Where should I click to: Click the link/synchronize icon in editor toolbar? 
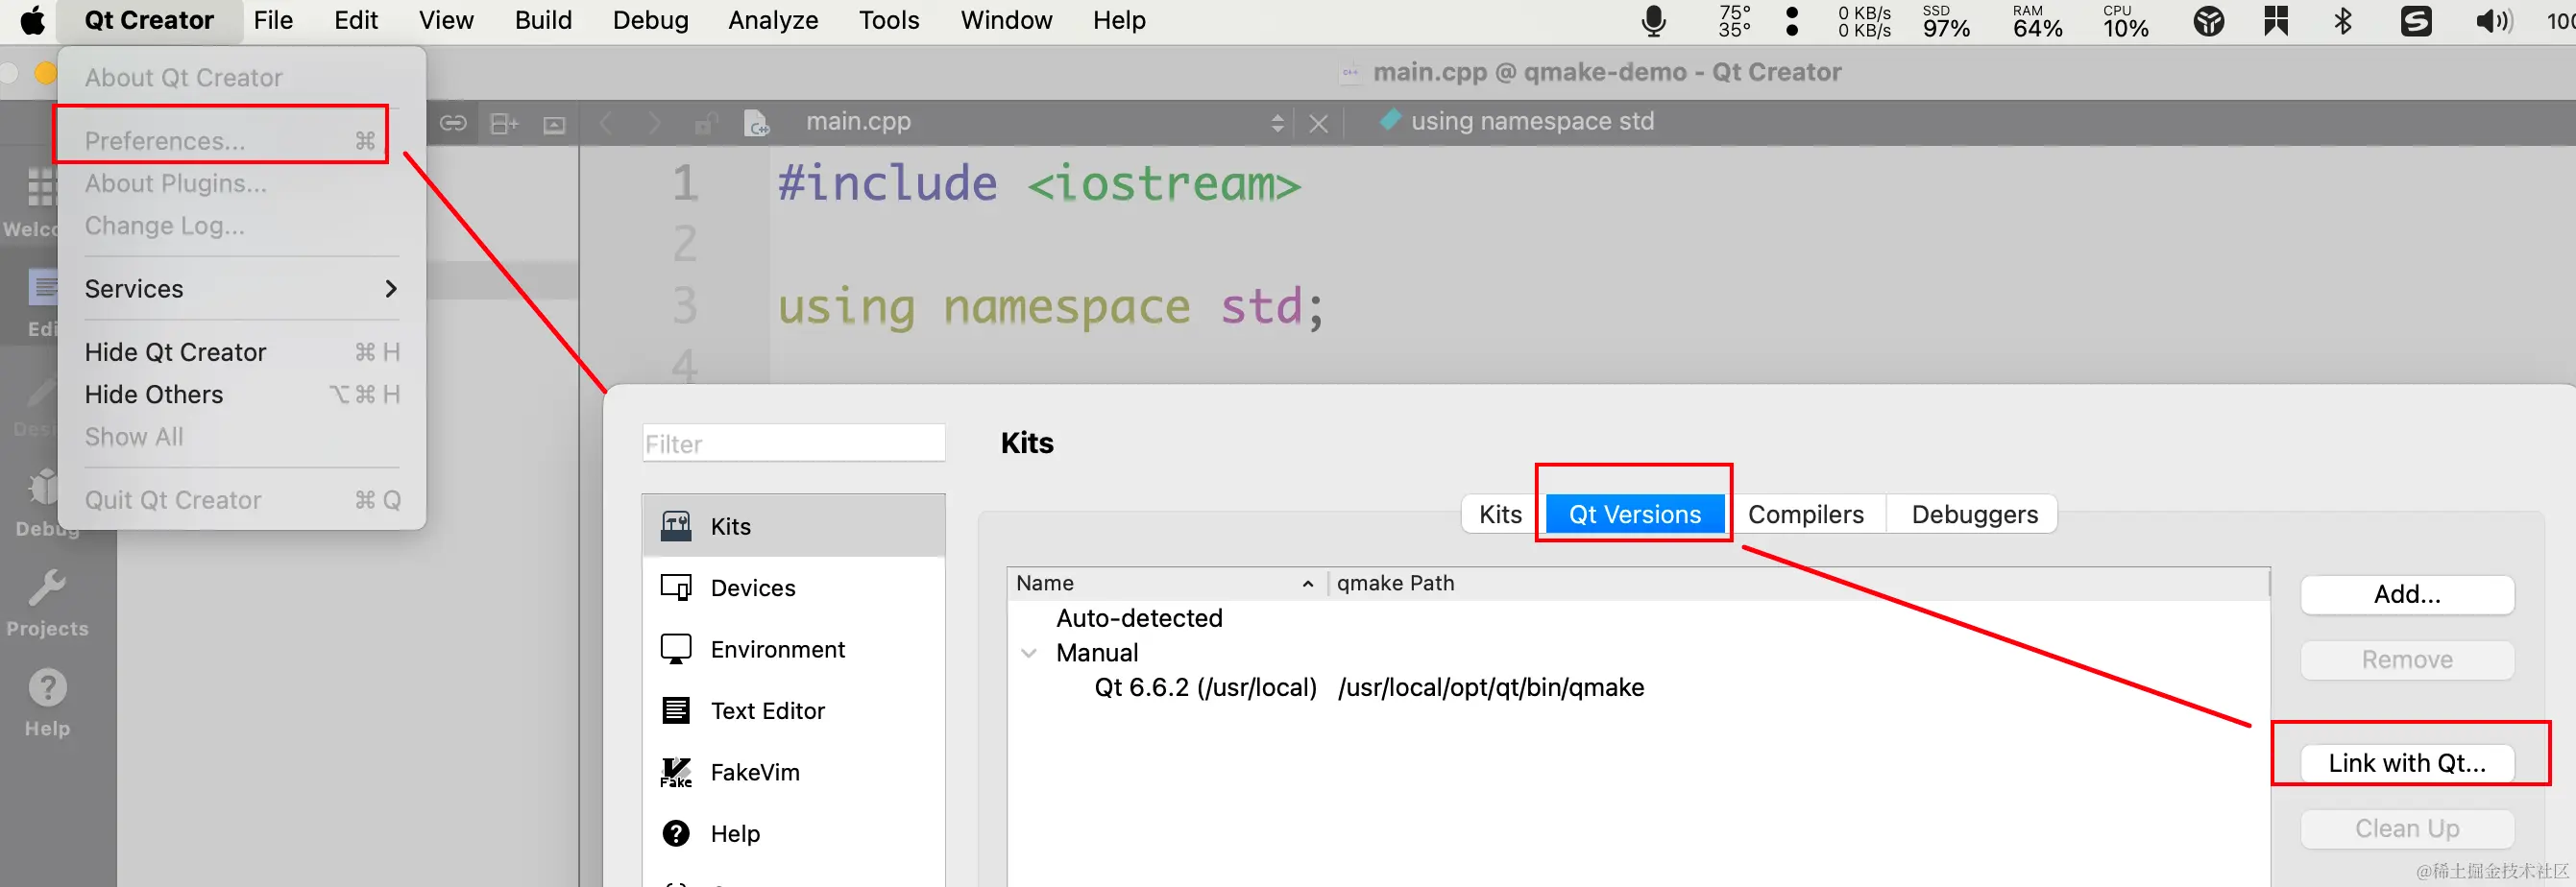click(x=453, y=123)
